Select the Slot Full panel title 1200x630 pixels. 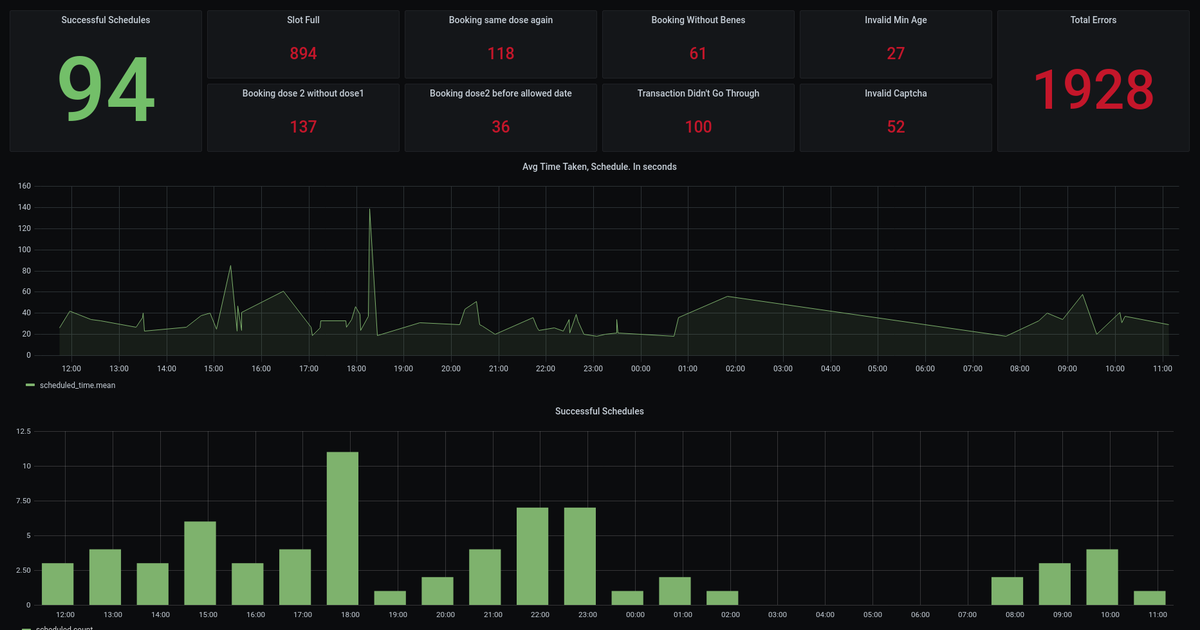pos(303,20)
